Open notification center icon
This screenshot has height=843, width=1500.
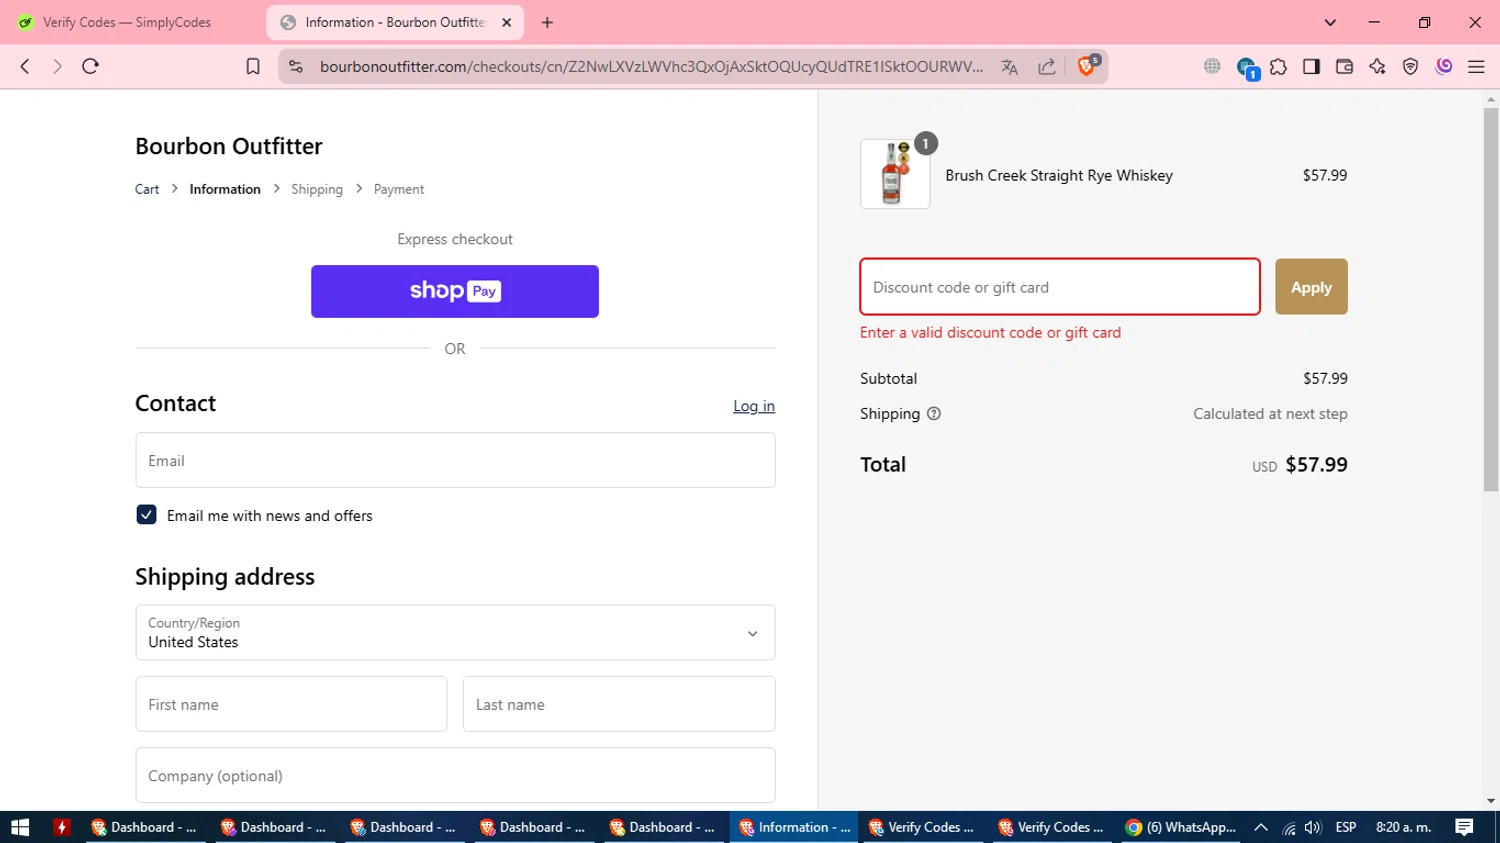(1464, 827)
